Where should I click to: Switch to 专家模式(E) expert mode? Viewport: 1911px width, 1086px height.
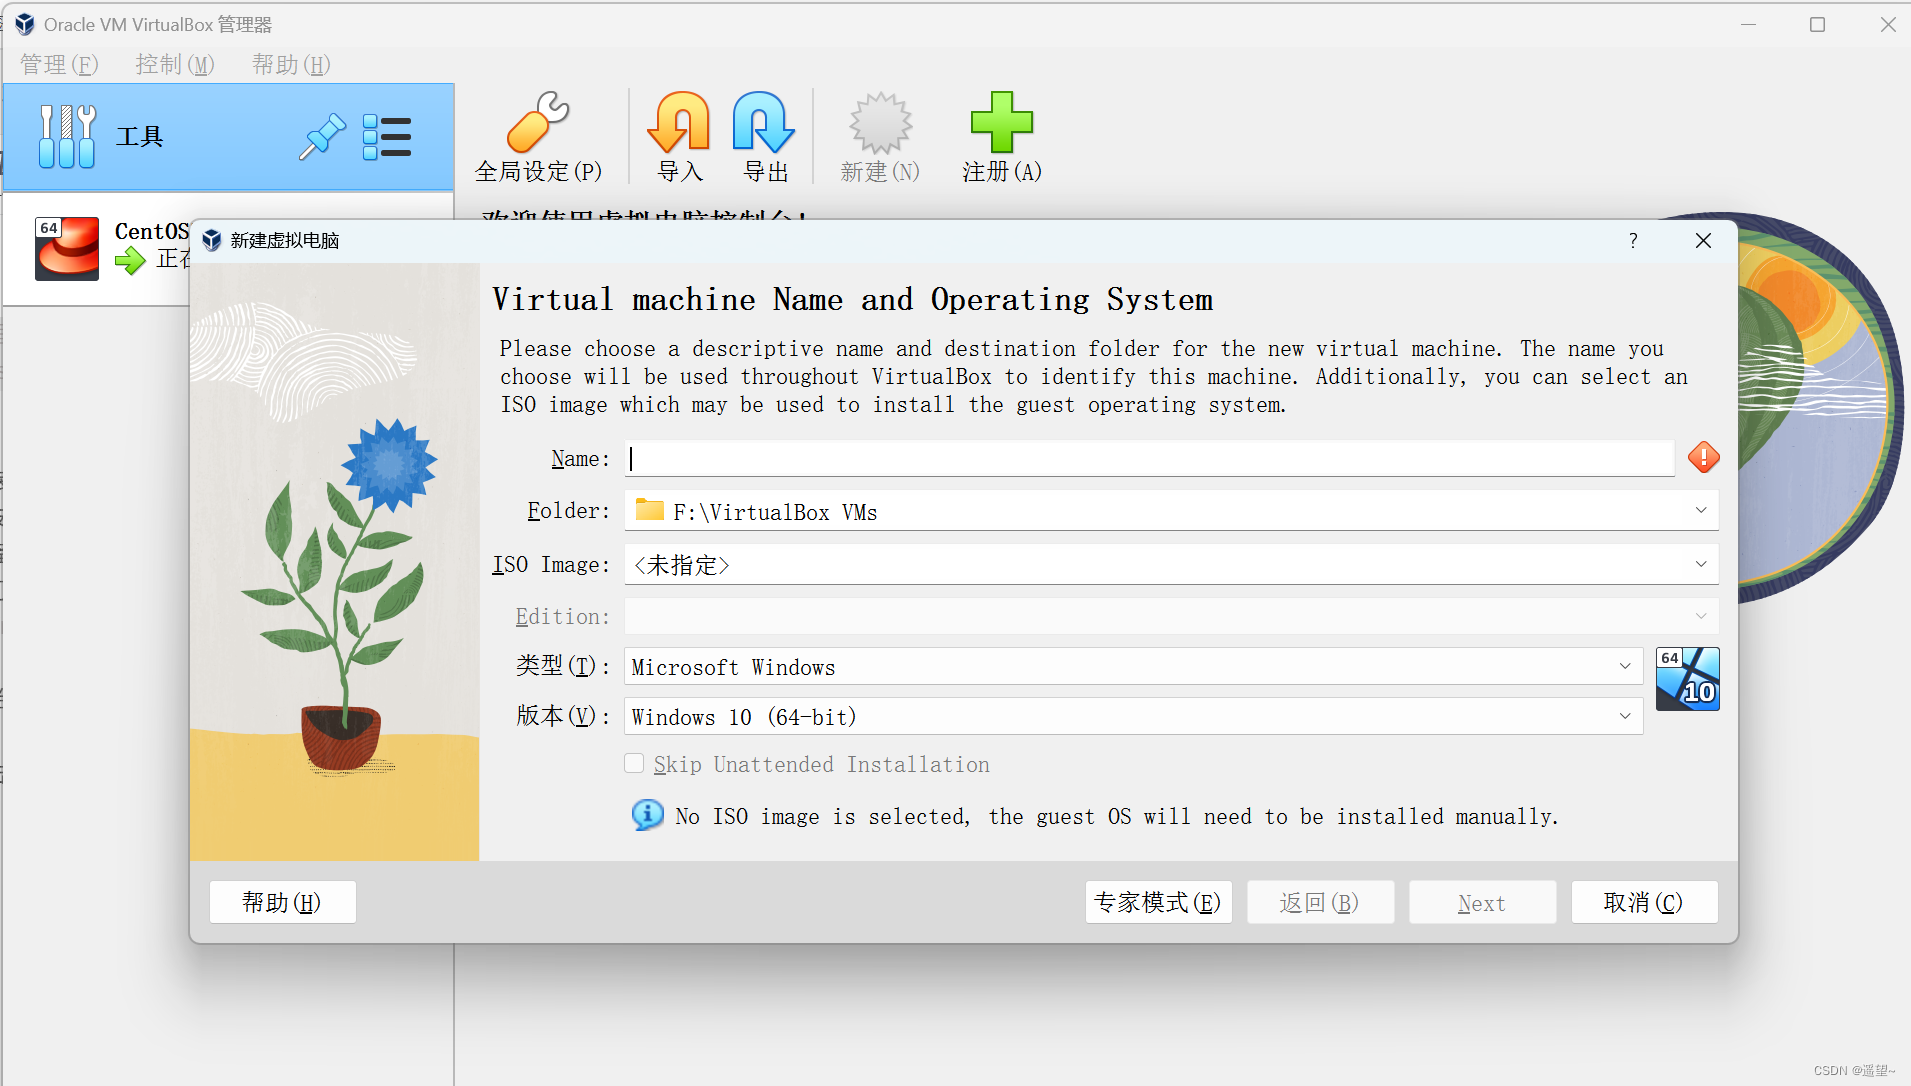point(1158,902)
